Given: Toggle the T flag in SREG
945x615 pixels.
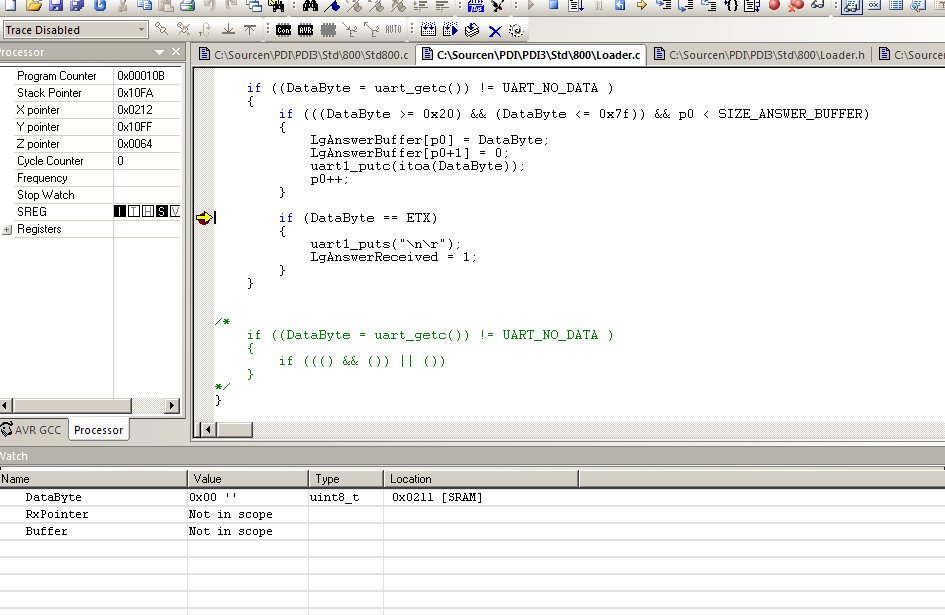Looking at the screenshot, I should pos(134,211).
